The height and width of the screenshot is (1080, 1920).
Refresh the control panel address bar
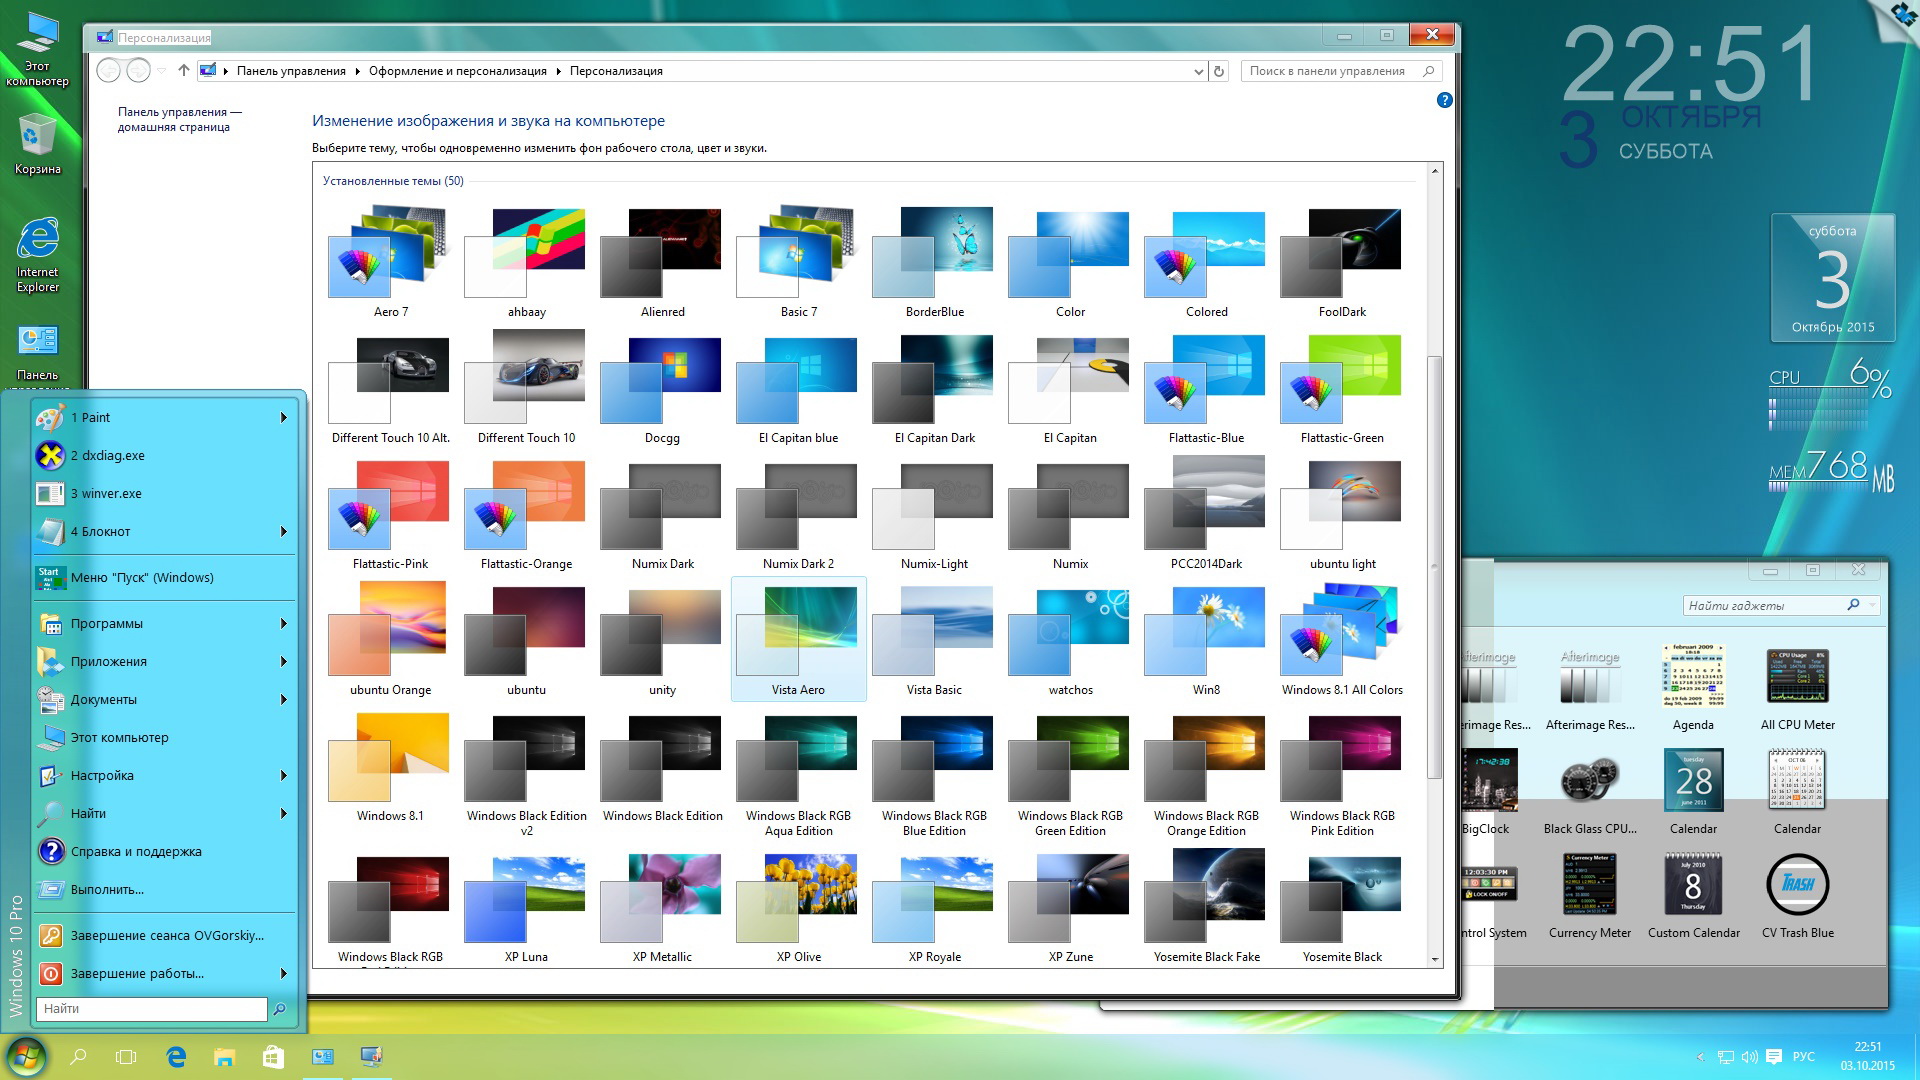point(1218,71)
